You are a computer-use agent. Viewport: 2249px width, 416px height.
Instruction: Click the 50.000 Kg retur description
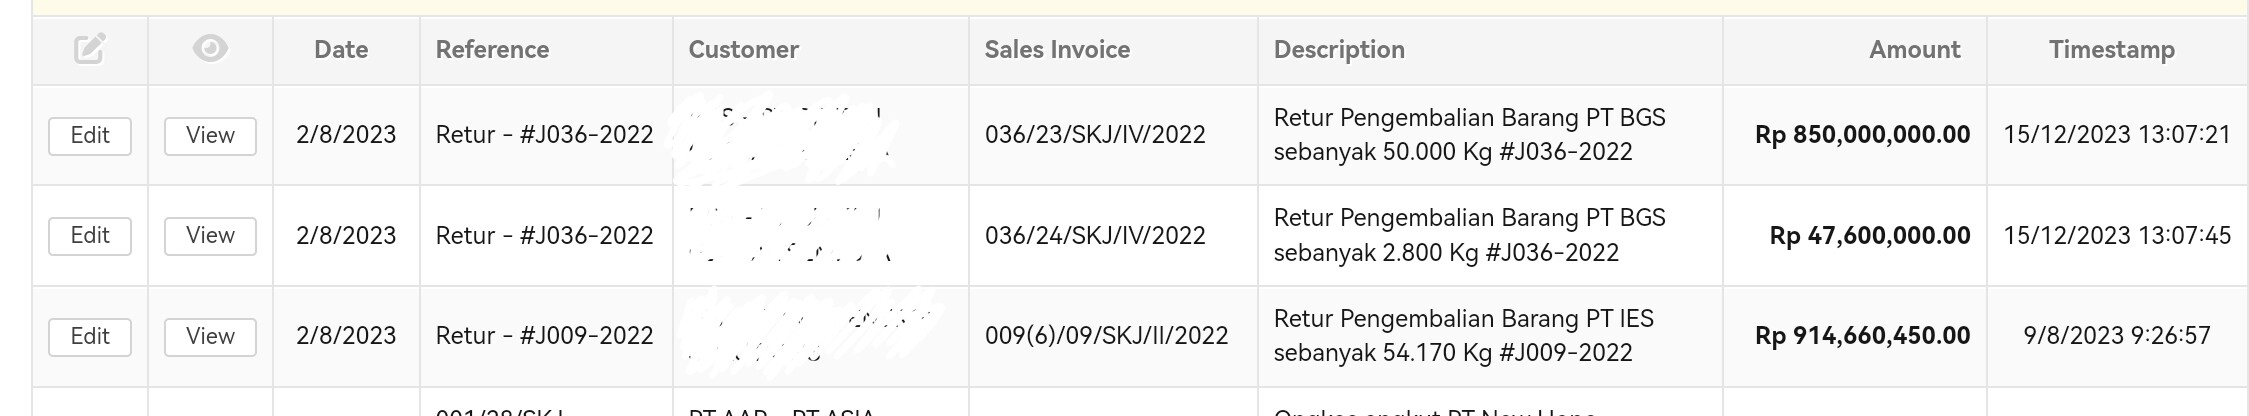coord(1469,135)
